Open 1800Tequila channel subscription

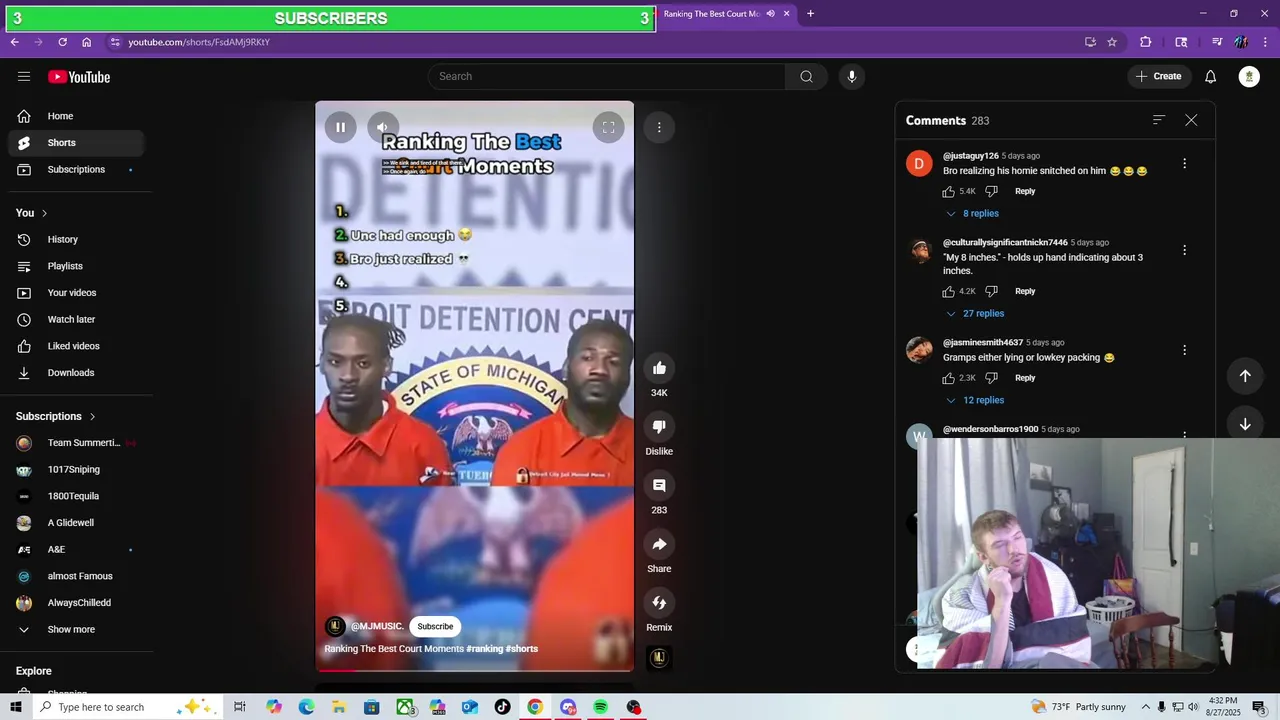[76, 496]
